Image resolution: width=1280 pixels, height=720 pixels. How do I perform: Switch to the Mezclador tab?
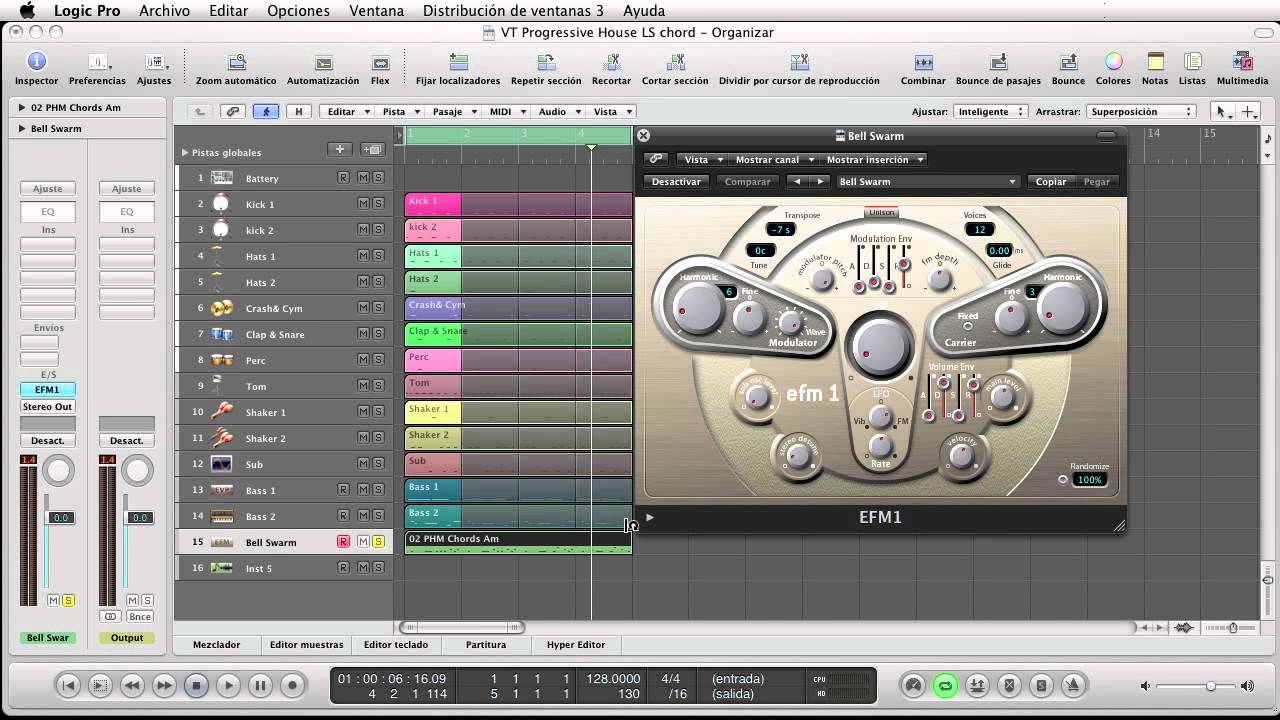(x=216, y=645)
